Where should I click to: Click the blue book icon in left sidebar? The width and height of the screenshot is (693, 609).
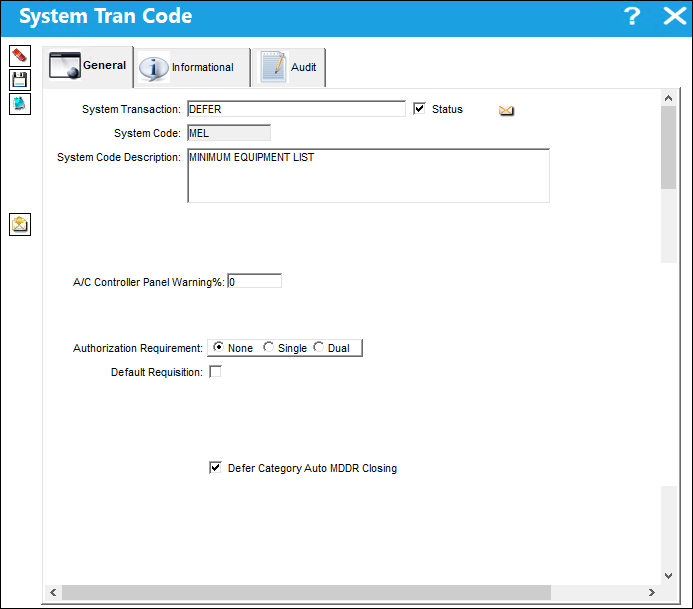20,104
